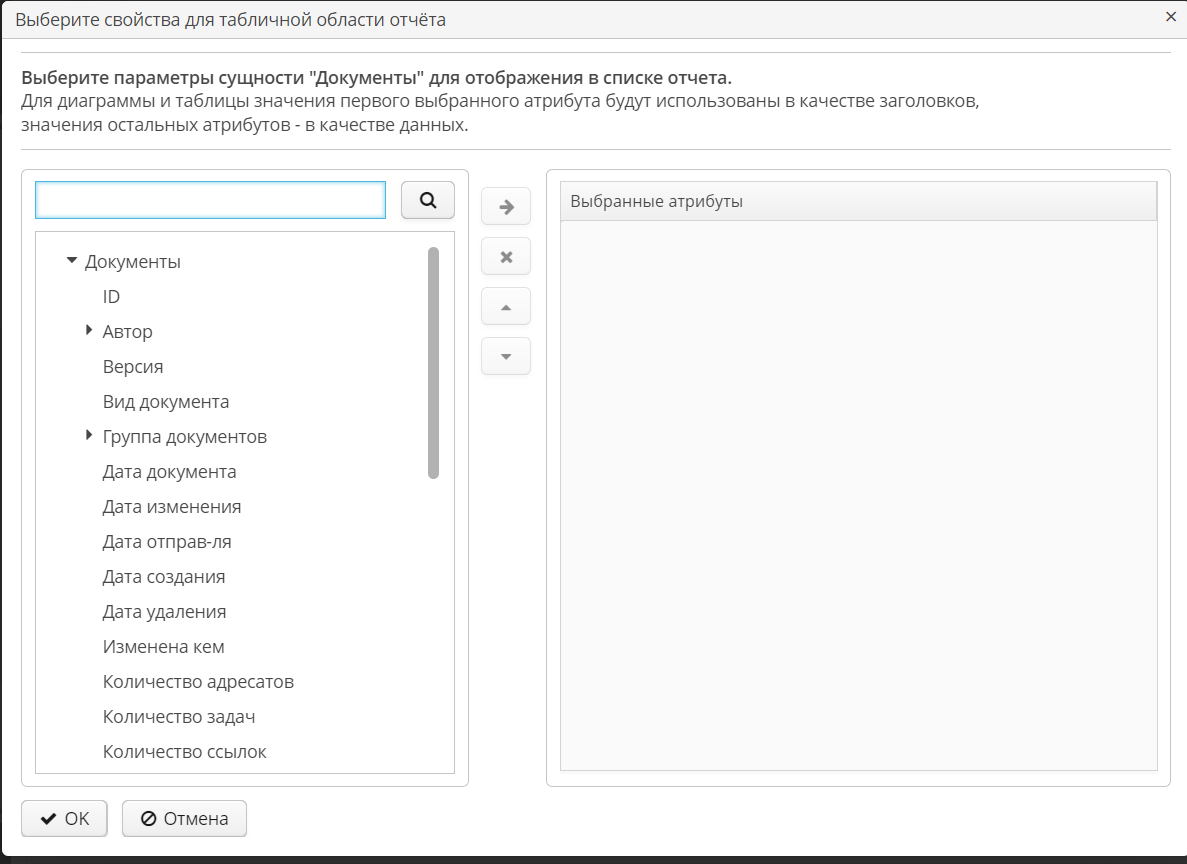Select the ID attribute
This screenshot has width=1187, height=864.
click(x=111, y=297)
